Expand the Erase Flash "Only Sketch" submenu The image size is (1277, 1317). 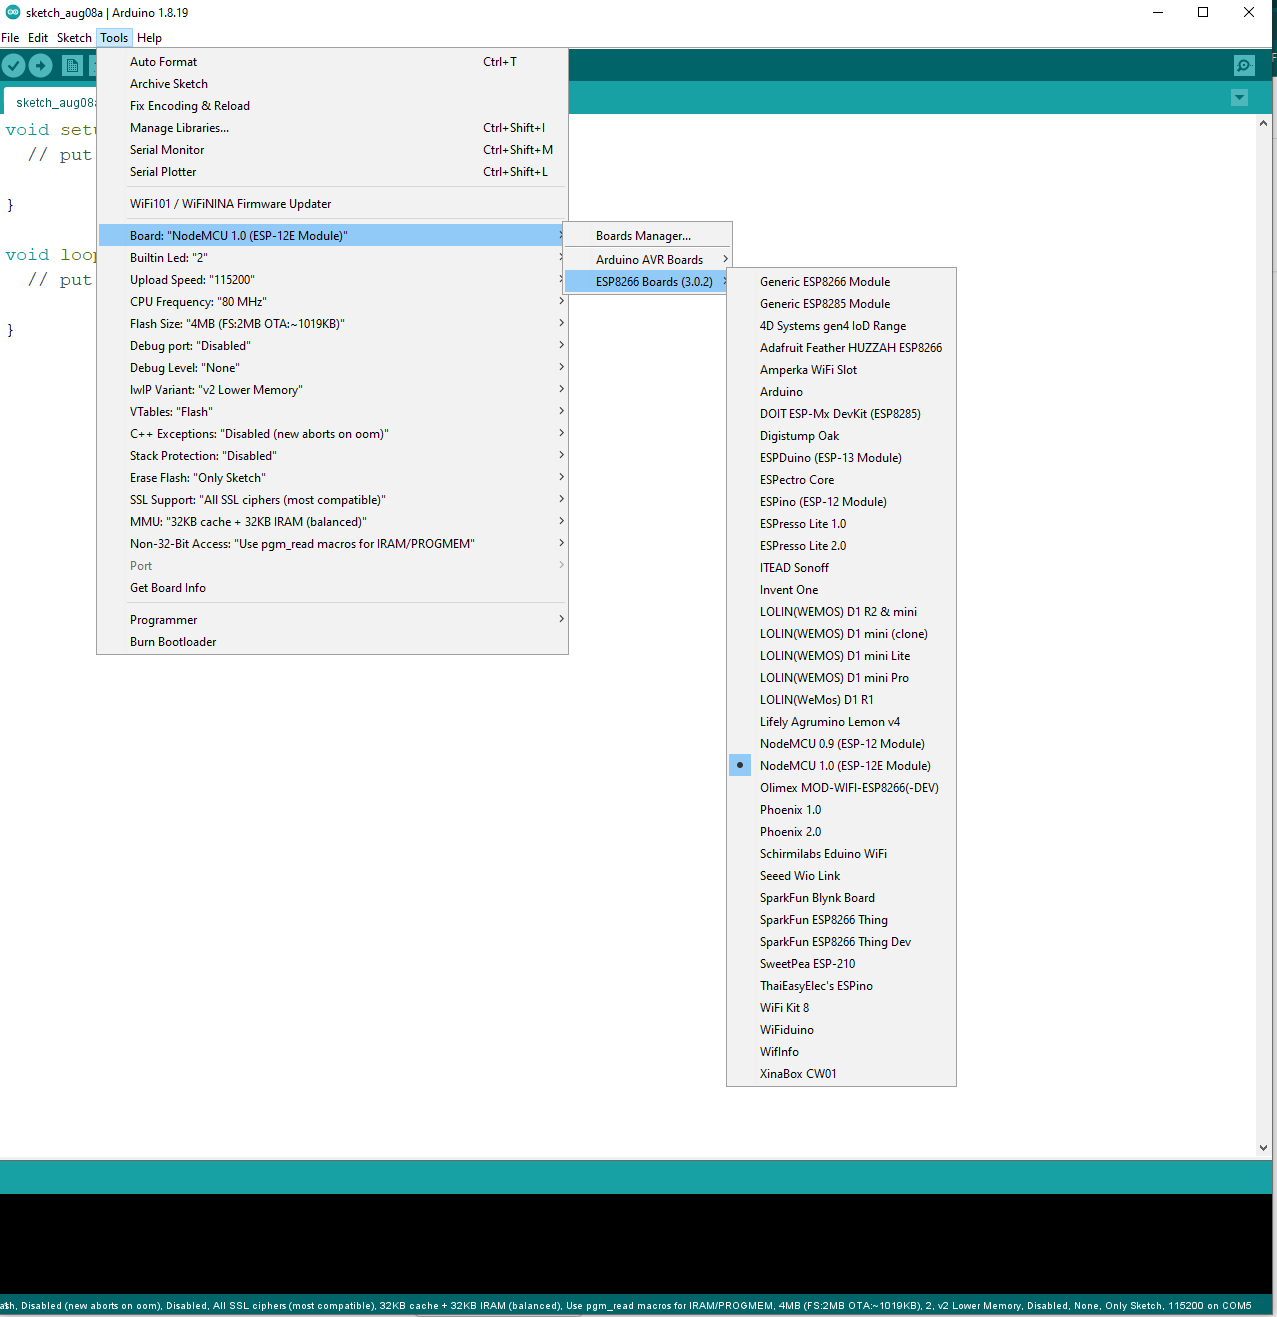pos(332,478)
